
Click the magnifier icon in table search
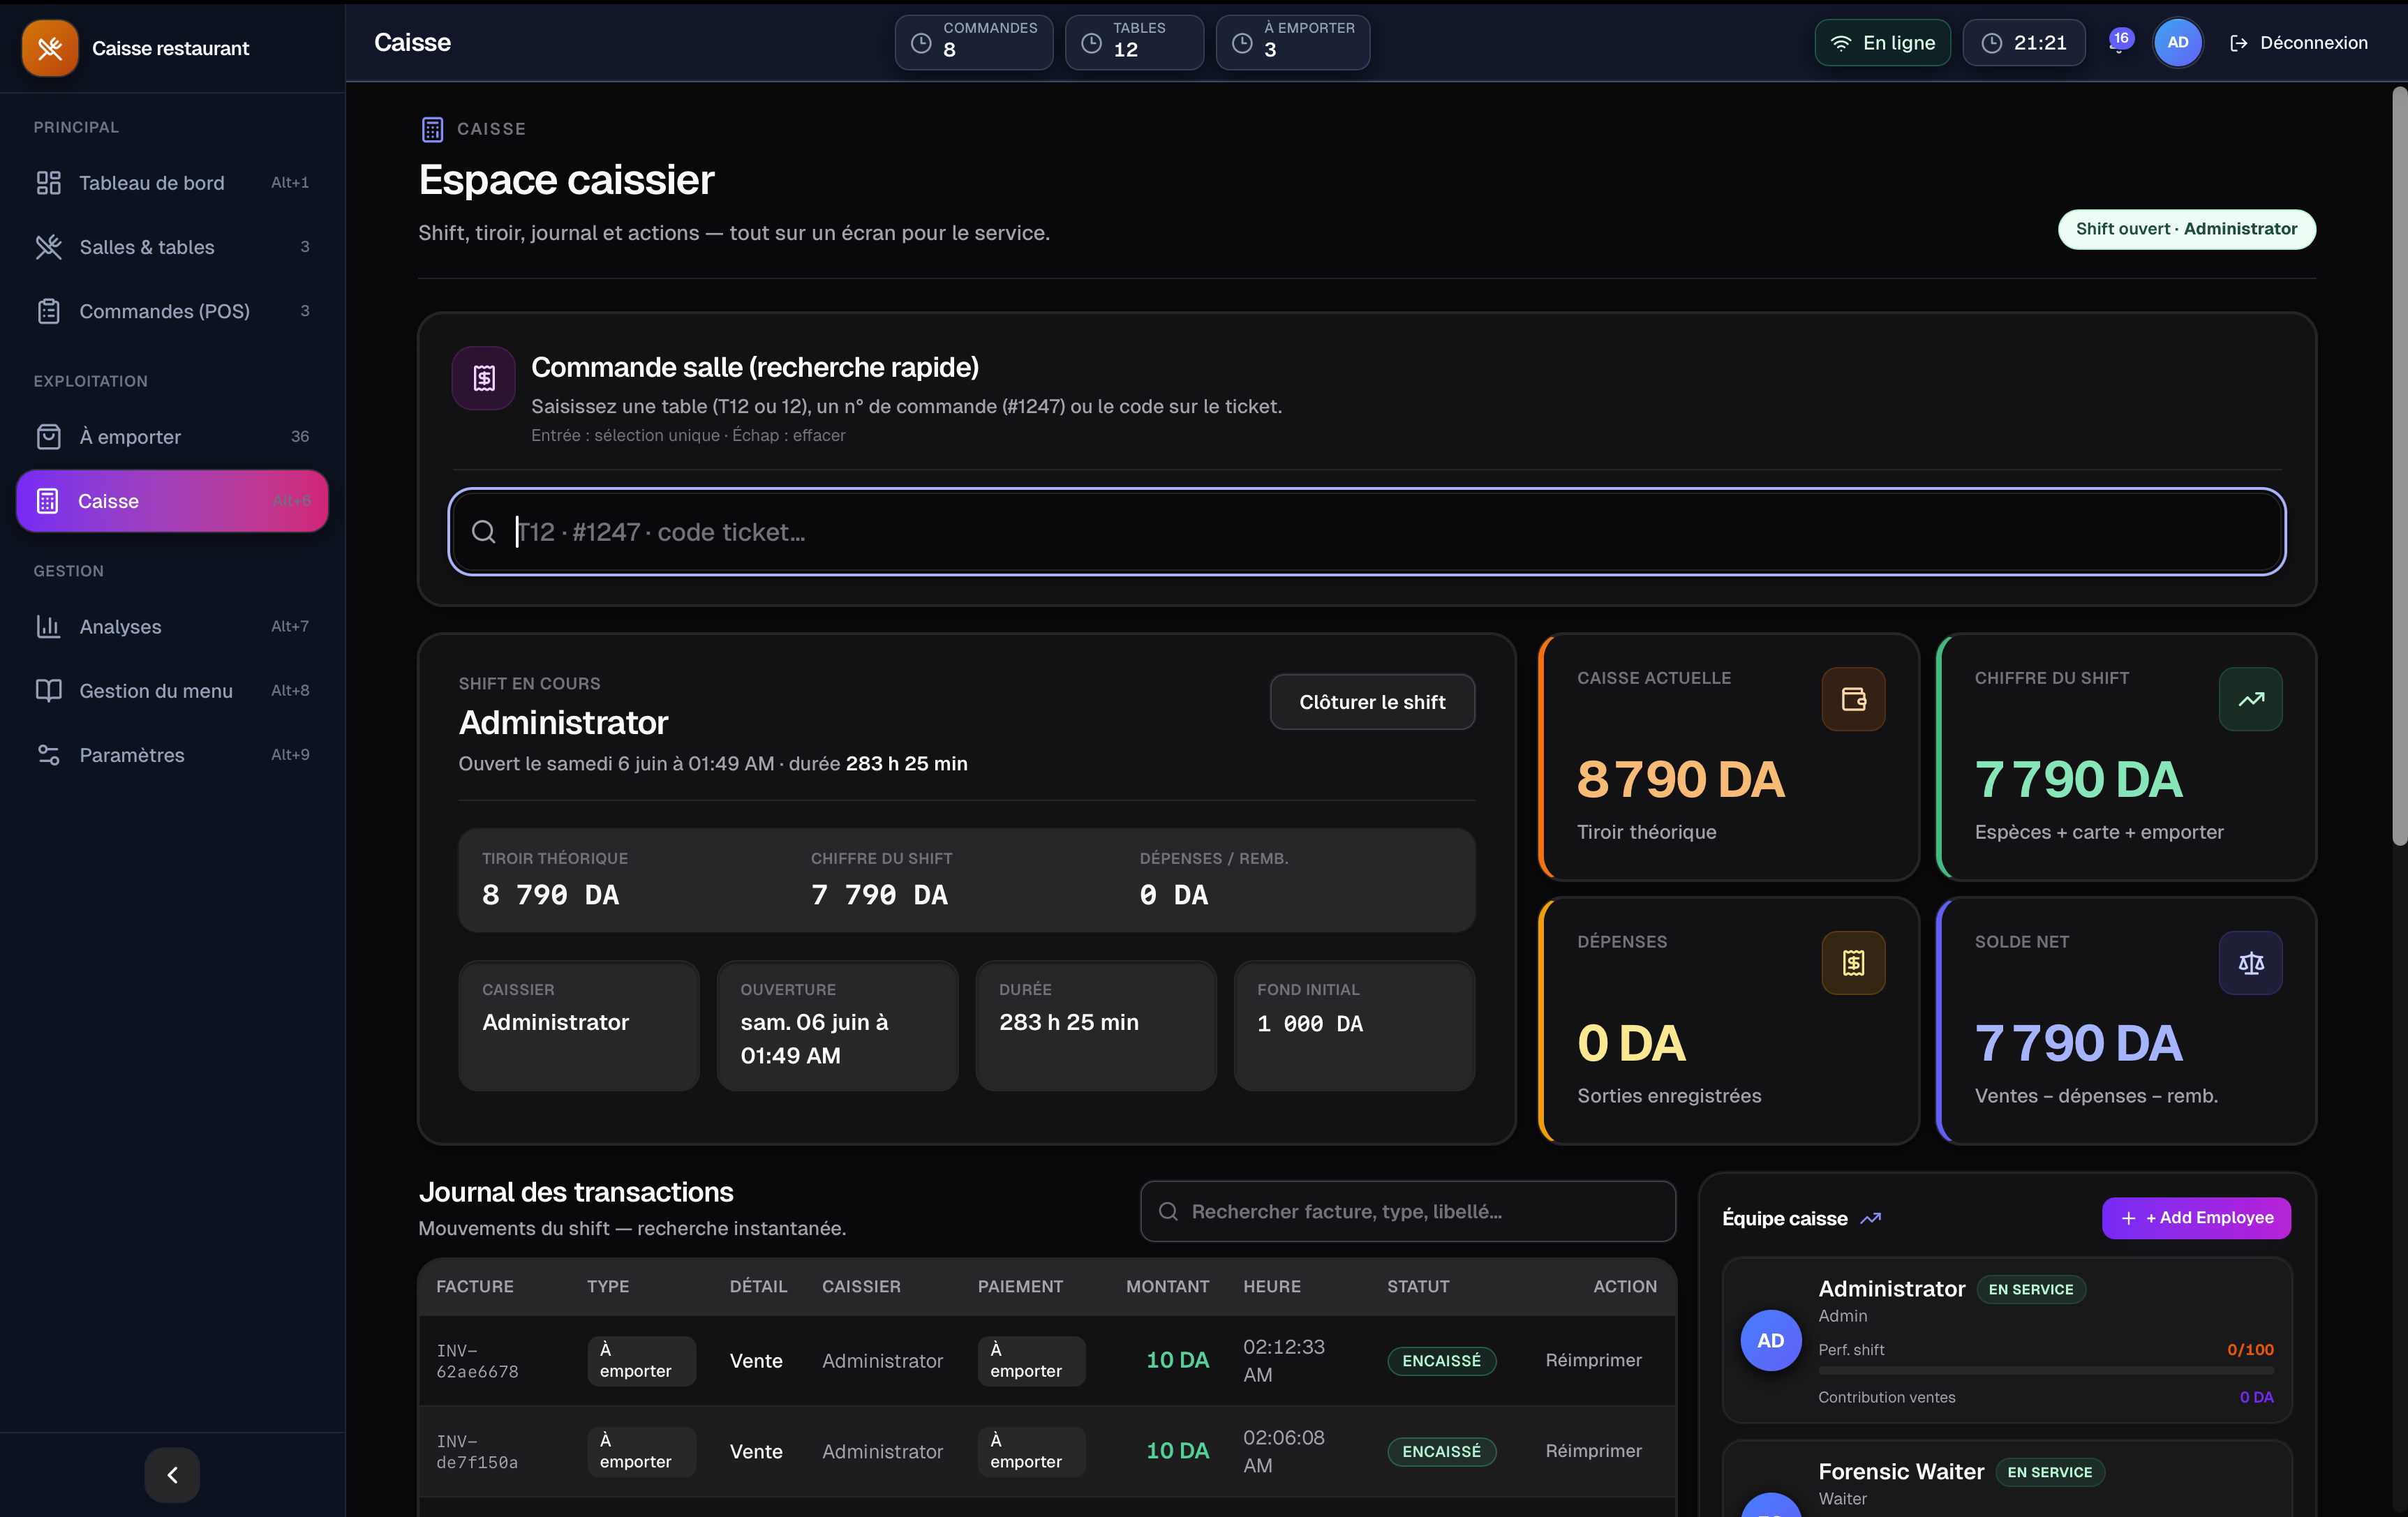(484, 532)
